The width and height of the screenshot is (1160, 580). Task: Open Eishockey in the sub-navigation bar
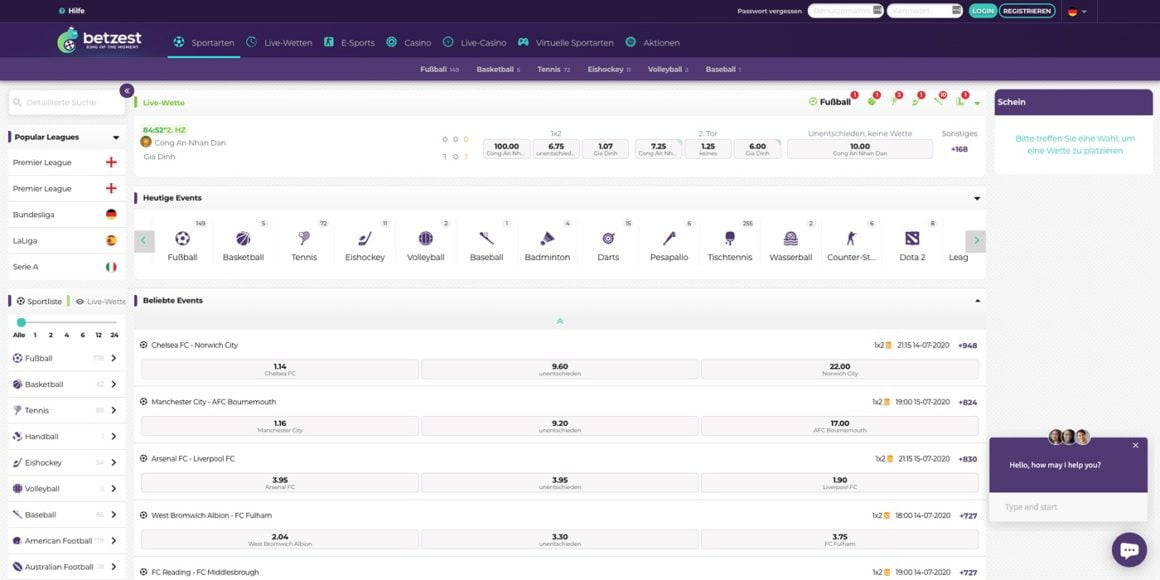(x=609, y=69)
